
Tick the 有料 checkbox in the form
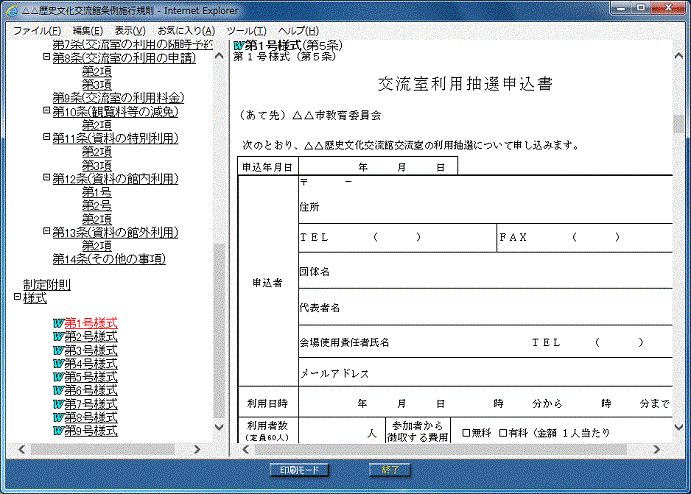(503, 433)
